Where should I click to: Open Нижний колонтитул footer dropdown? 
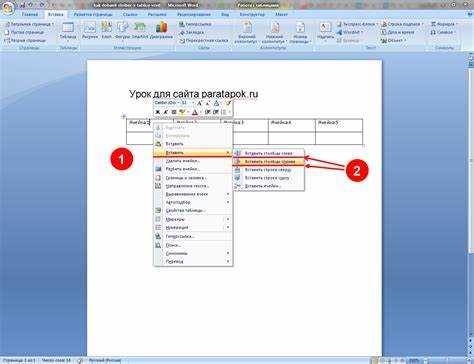275,33
